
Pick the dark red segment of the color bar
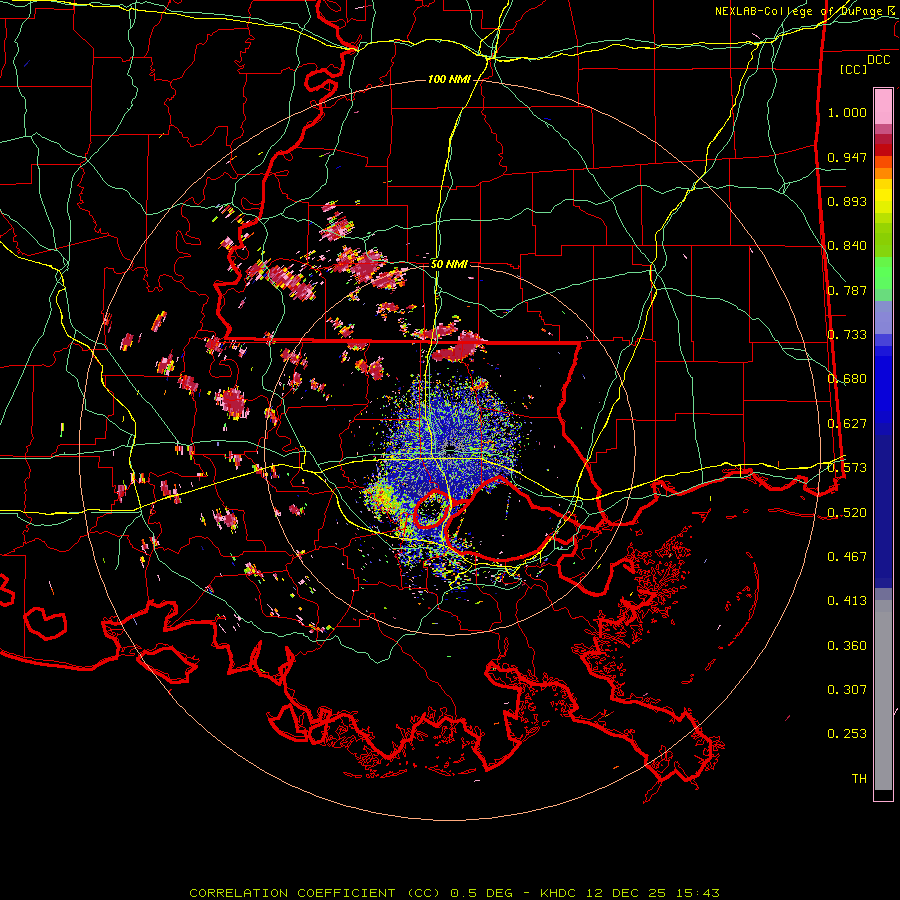883,145
